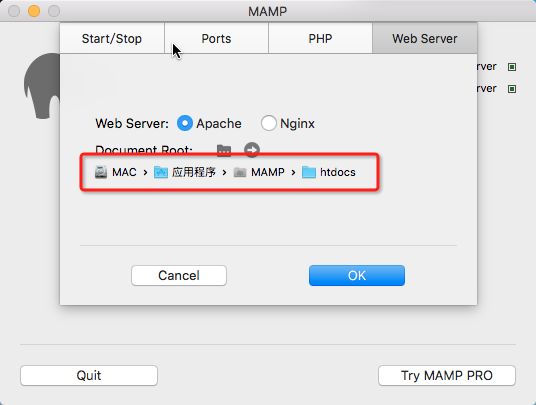Click the arrow reveal icon beside Document Root
536x405 pixels.
(252, 150)
